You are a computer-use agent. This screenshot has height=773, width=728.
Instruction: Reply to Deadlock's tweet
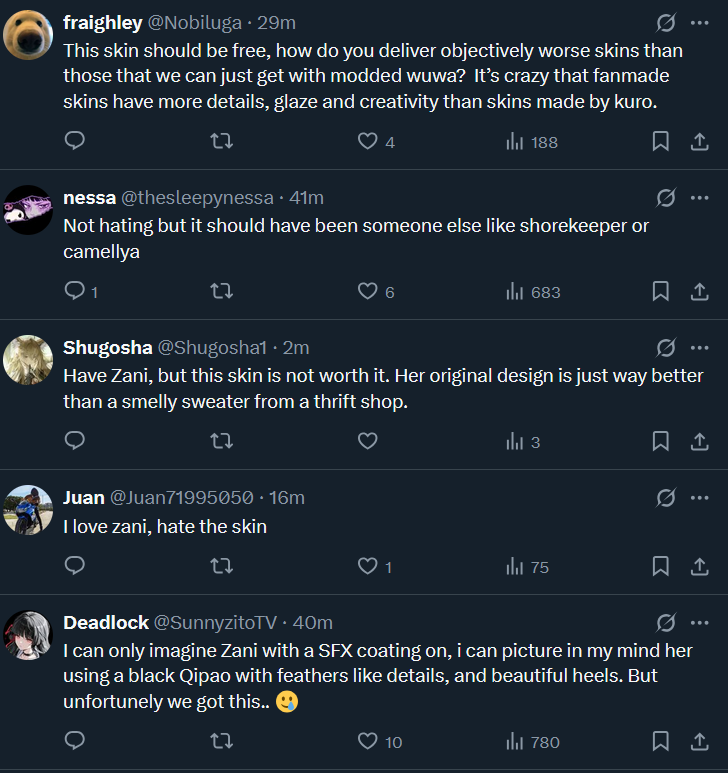[75, 742]
